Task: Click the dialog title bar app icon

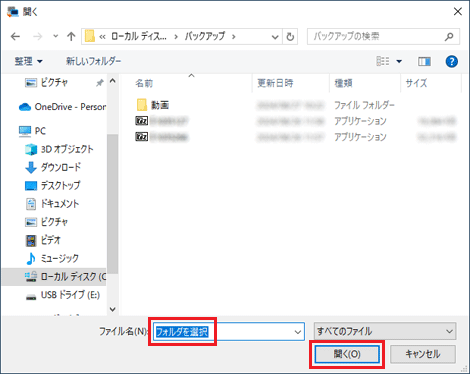Action: point(13,12)
